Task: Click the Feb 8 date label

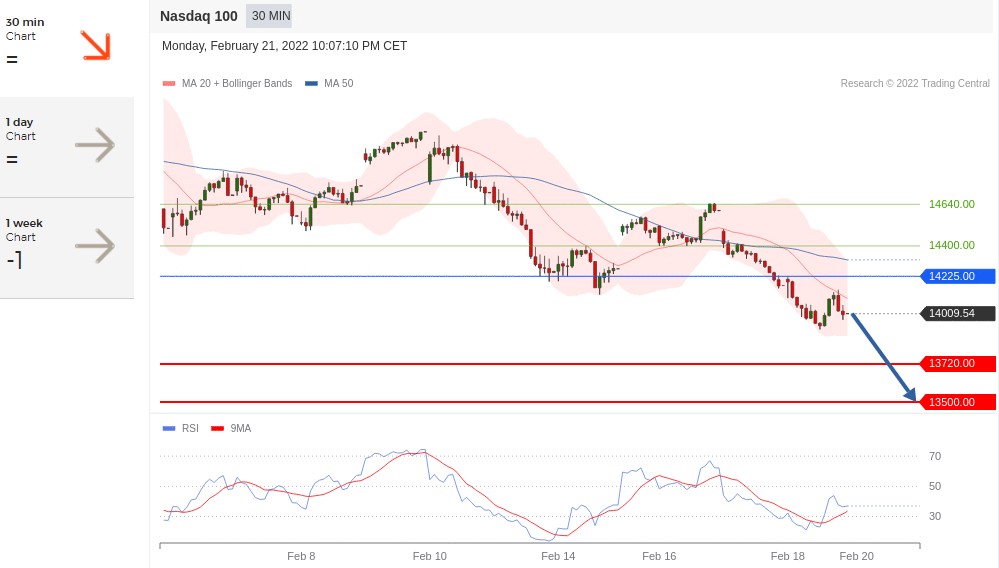Action: pos(301,556)
